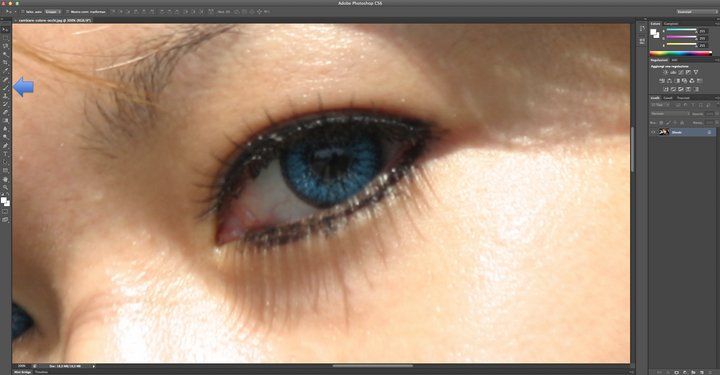Click the Sfondo layer thumbnail
The image size is (720, 375).
(664, 132)
